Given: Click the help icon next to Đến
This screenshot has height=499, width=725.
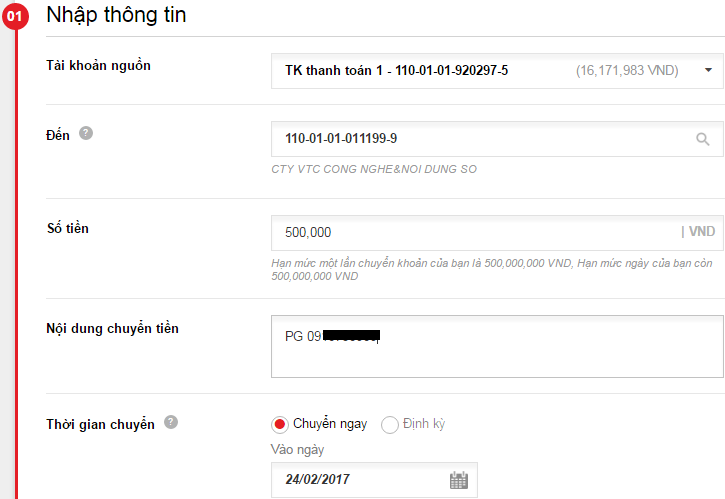Looking at the screenshot, I should point(86,133).
